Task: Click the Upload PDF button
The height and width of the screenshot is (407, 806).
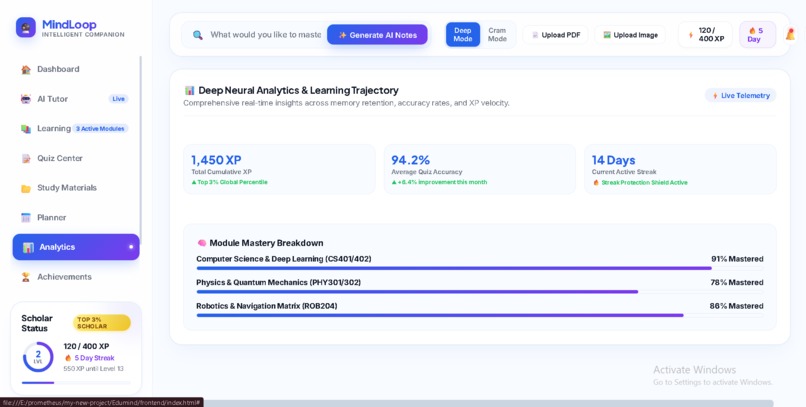Action: [x=556, y=35]
